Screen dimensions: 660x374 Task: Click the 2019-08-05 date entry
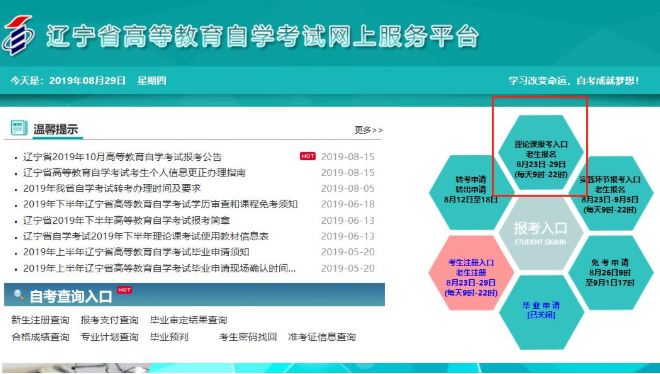point(348,188)
